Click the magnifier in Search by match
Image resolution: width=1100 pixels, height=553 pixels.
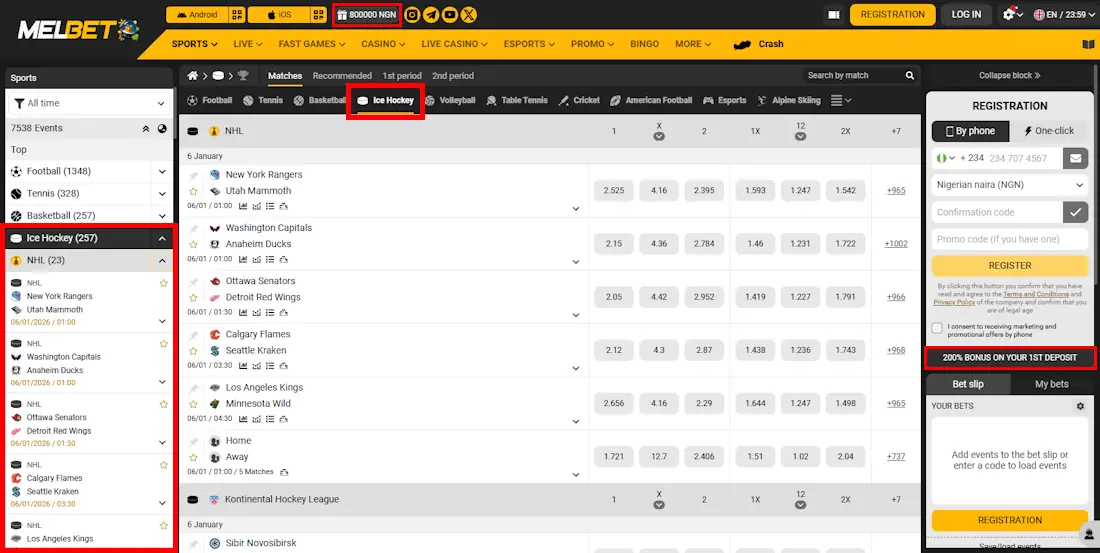click(x=910, y=76)
